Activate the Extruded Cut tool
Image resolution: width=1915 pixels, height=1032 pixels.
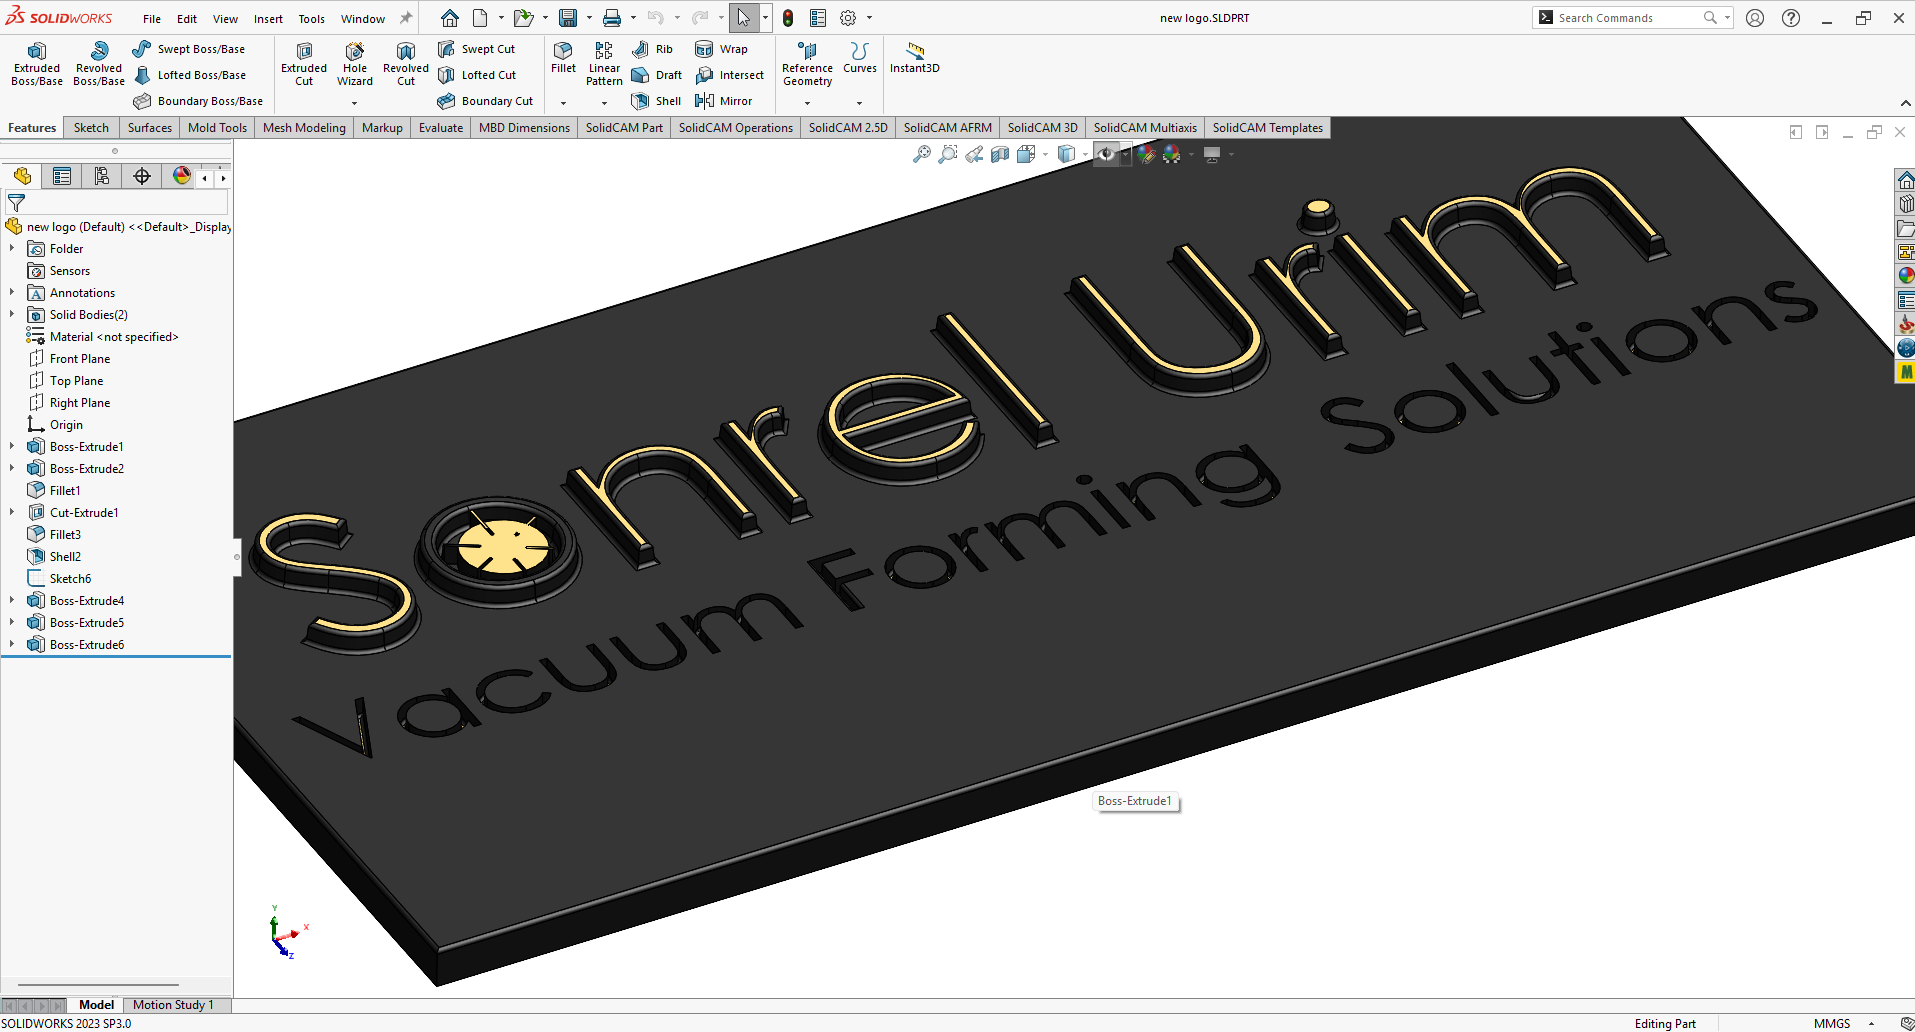click(x=304, y=64)
